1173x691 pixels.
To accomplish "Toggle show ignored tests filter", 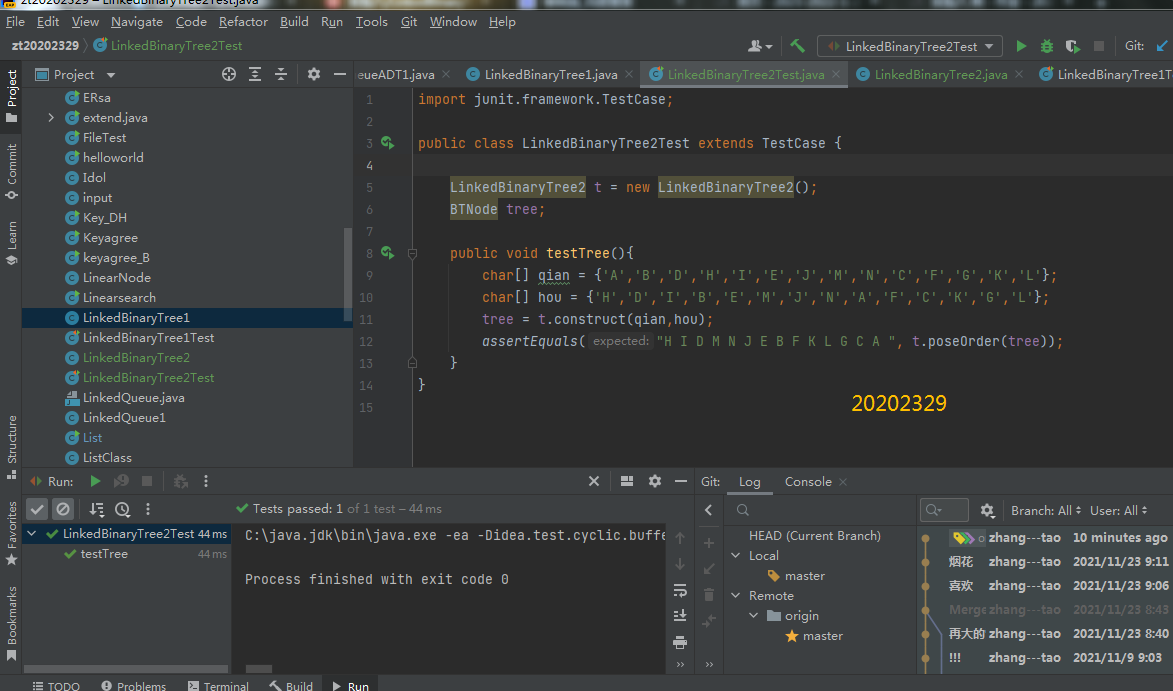I will click(62, 509).
